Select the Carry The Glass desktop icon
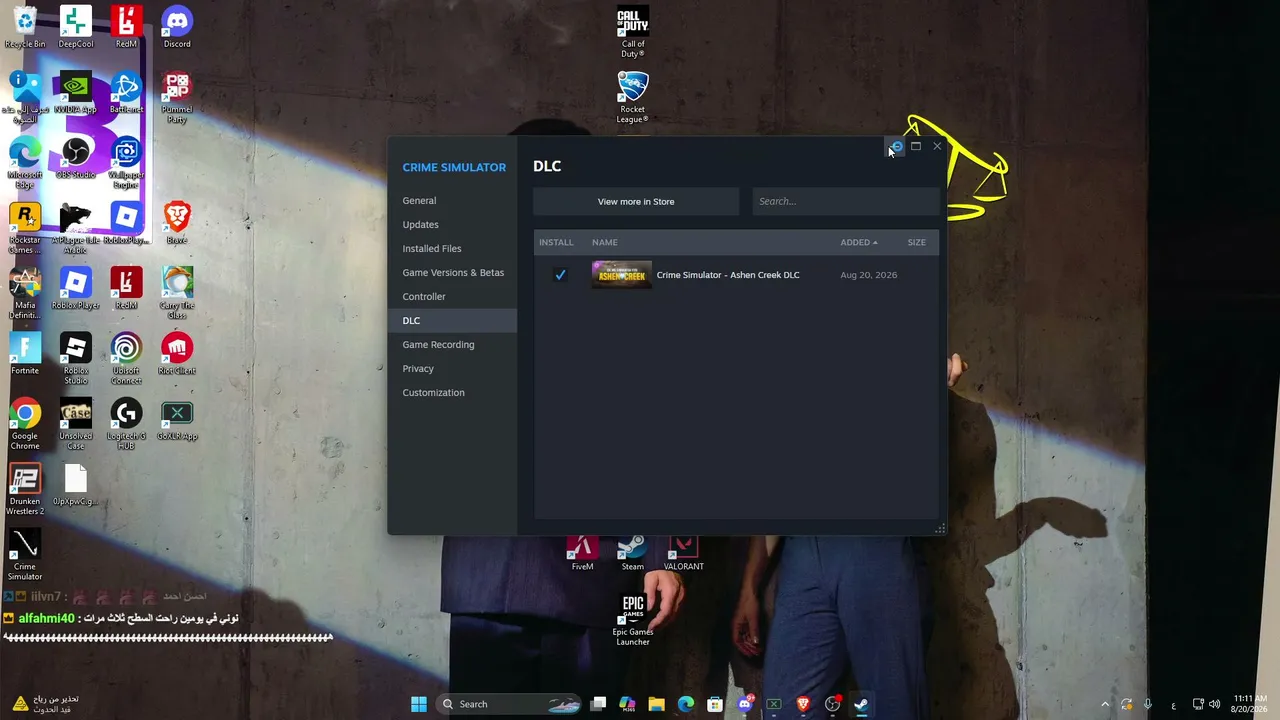 tap(177, 294)
